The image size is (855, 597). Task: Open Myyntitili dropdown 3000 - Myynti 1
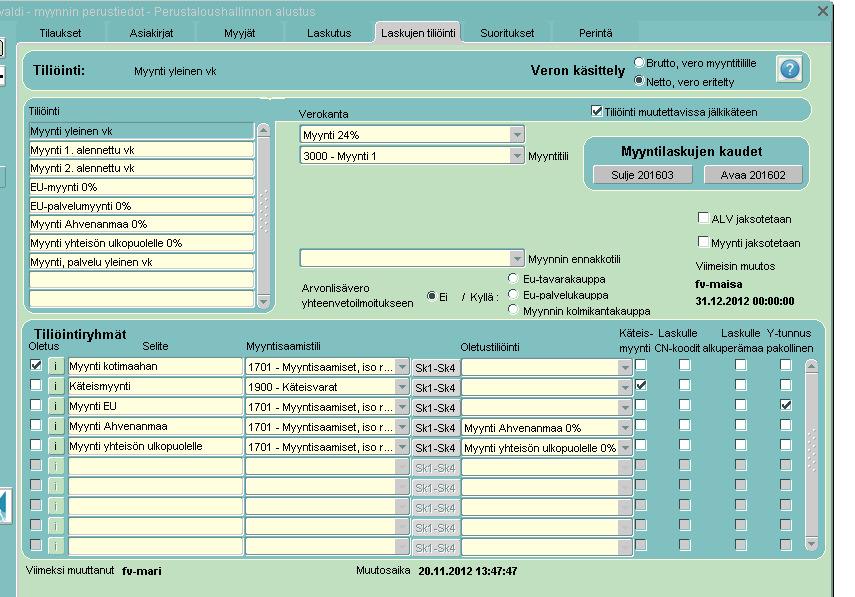(x=516, y=156)
